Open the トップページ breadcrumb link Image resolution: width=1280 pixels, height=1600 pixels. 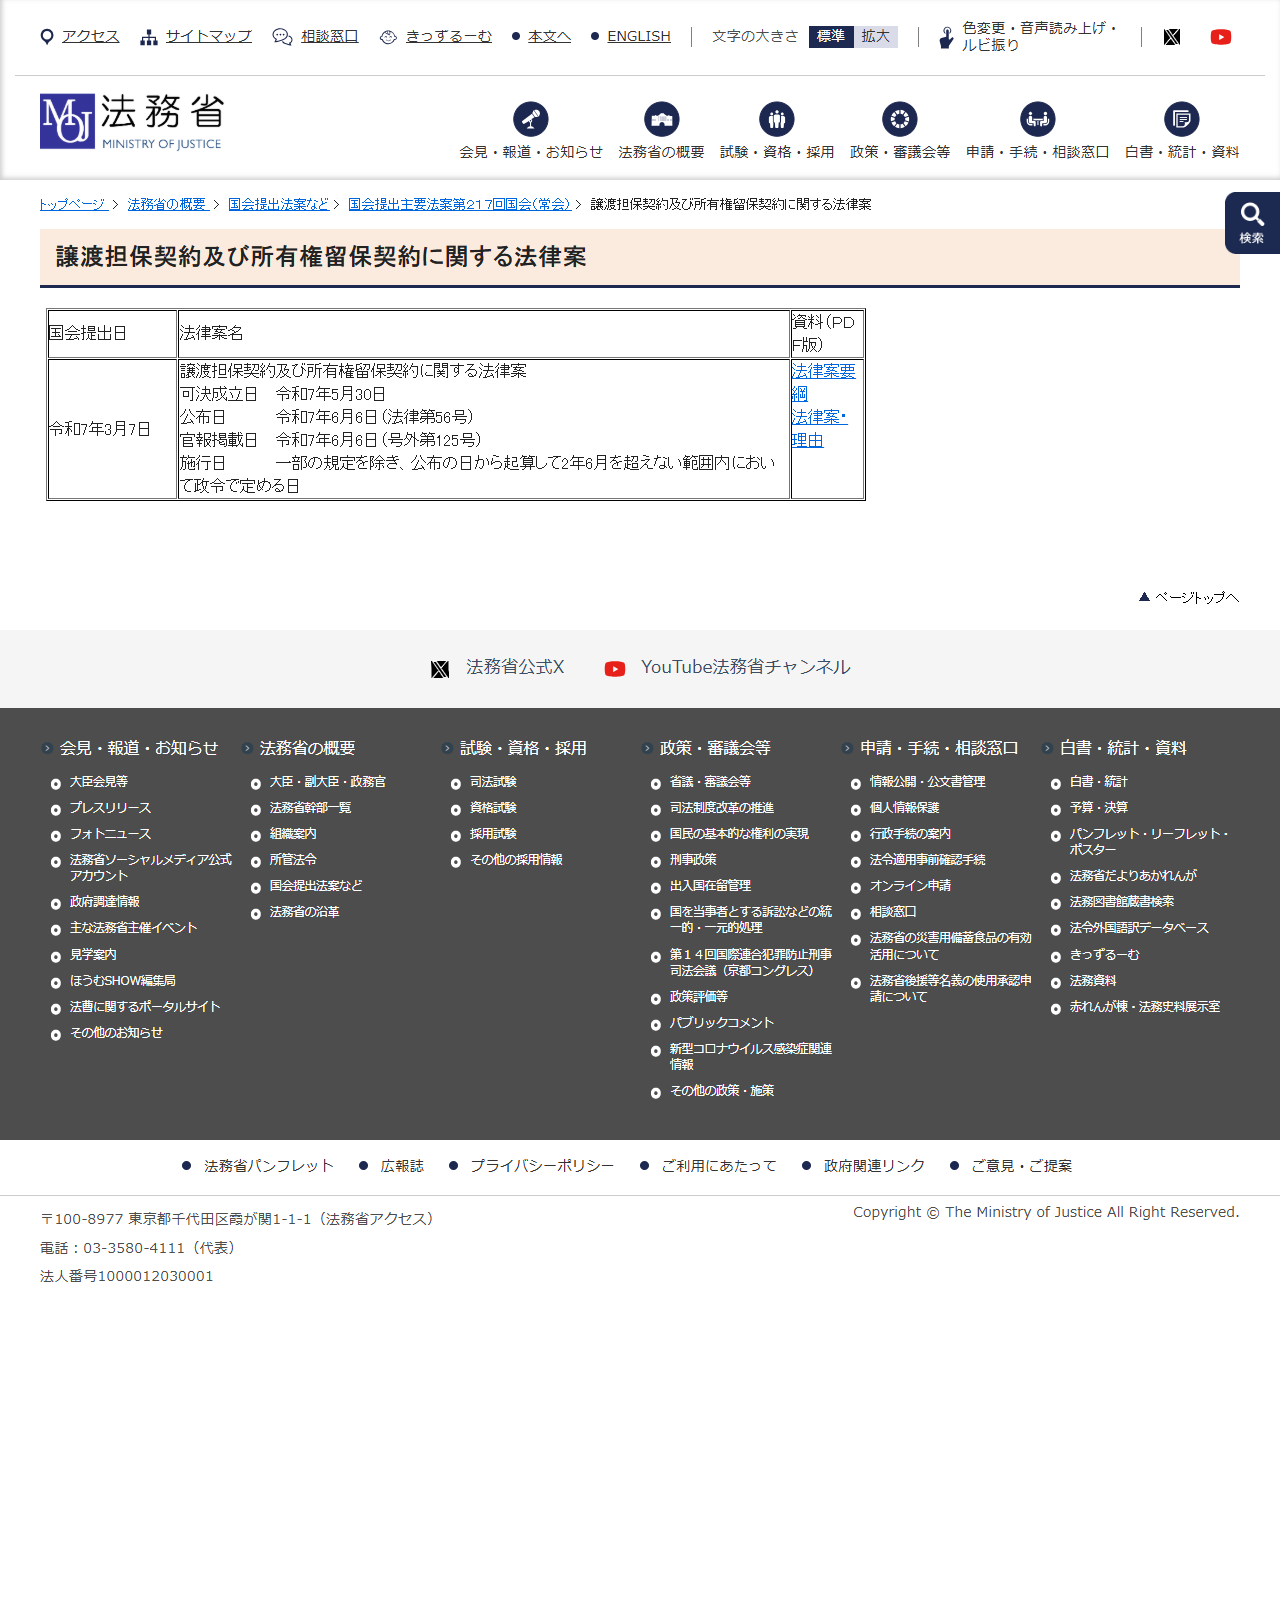pos(73,204)
